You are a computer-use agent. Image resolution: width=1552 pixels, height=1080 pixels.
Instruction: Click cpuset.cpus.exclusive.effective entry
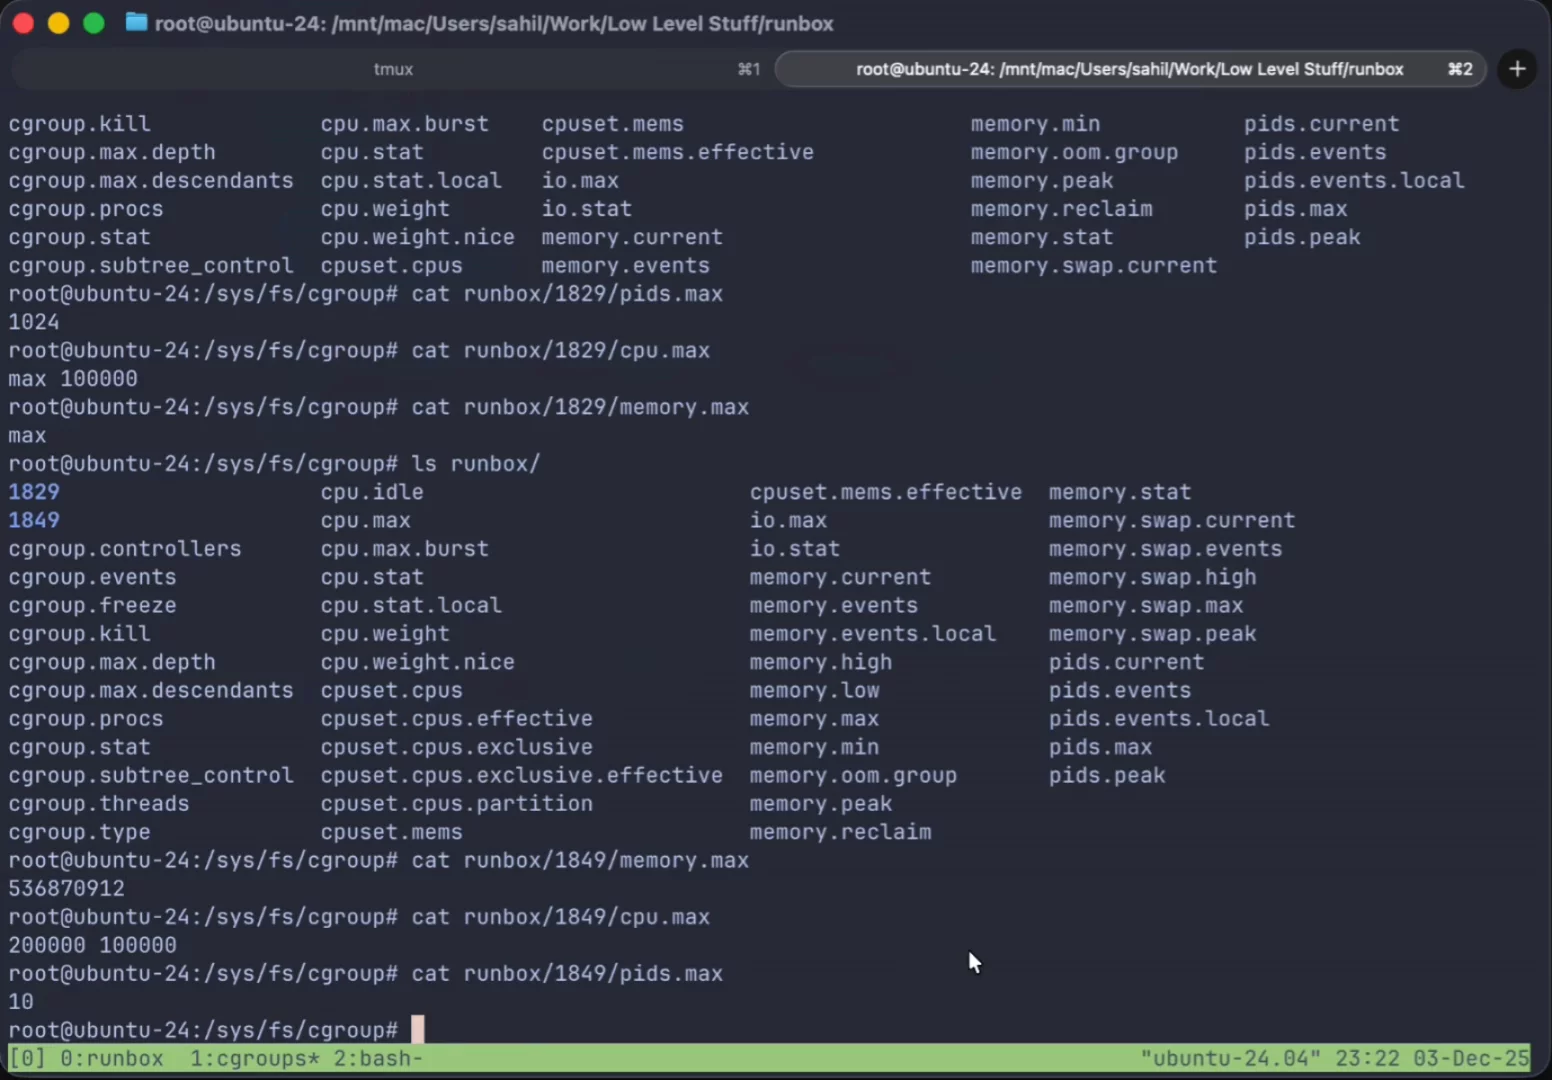point(522,775)
